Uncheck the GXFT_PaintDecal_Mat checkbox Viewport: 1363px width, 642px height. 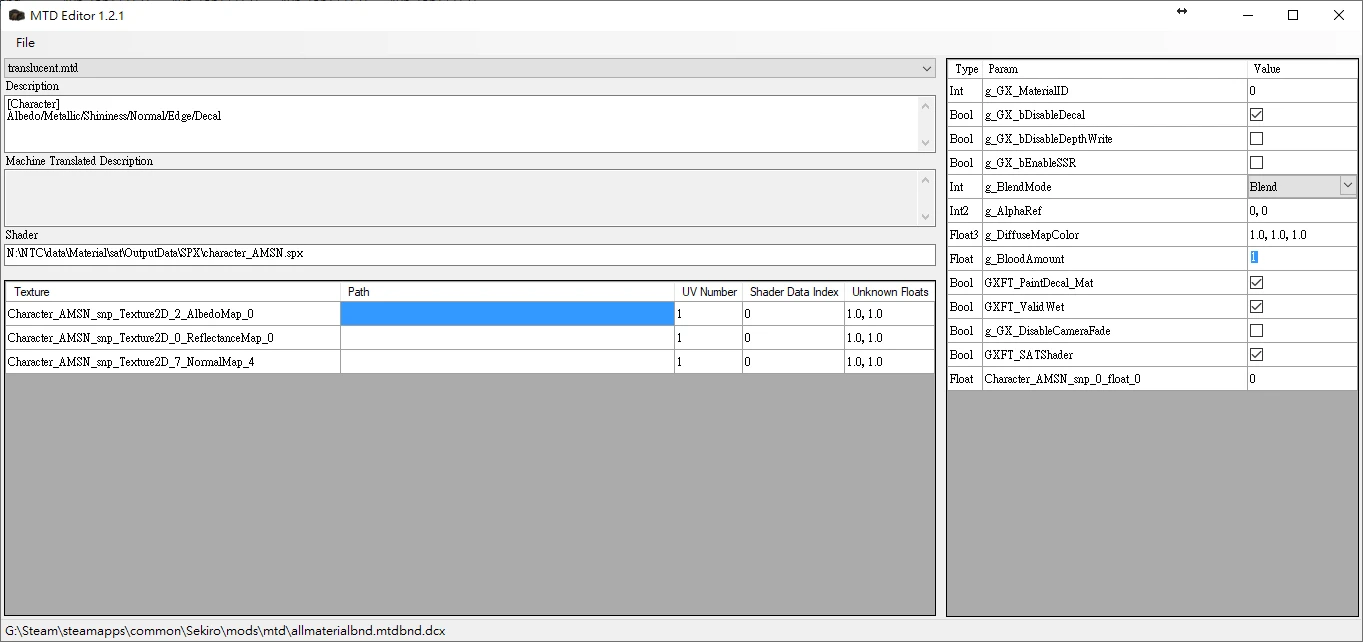(x=1256, y=283)
